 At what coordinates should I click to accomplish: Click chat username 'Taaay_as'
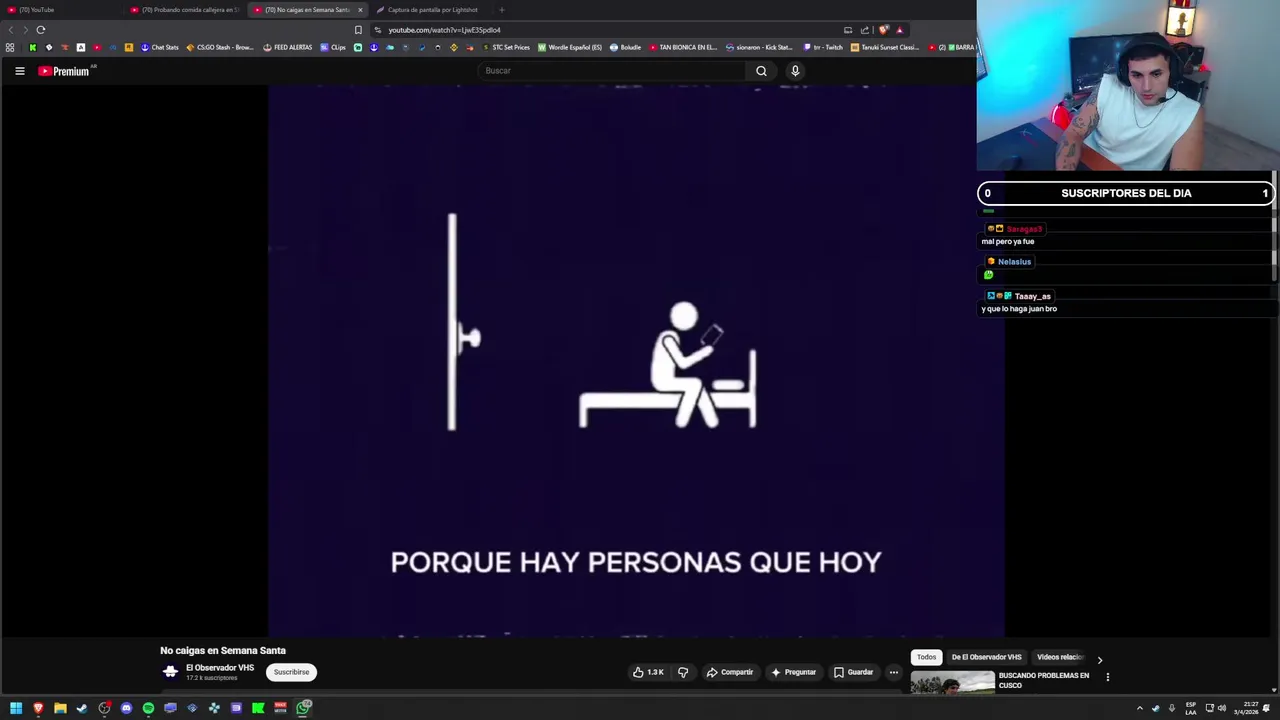click(x=1032, y=296)
